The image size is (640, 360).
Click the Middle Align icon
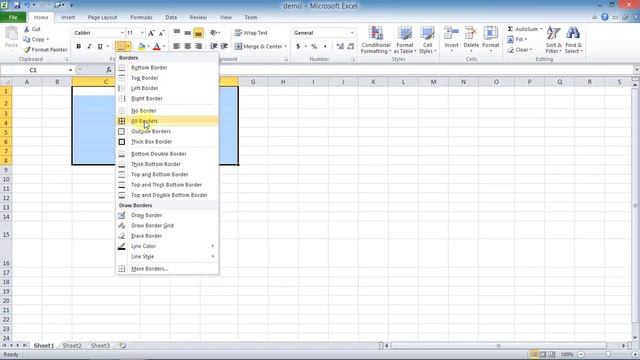point(187,33)
